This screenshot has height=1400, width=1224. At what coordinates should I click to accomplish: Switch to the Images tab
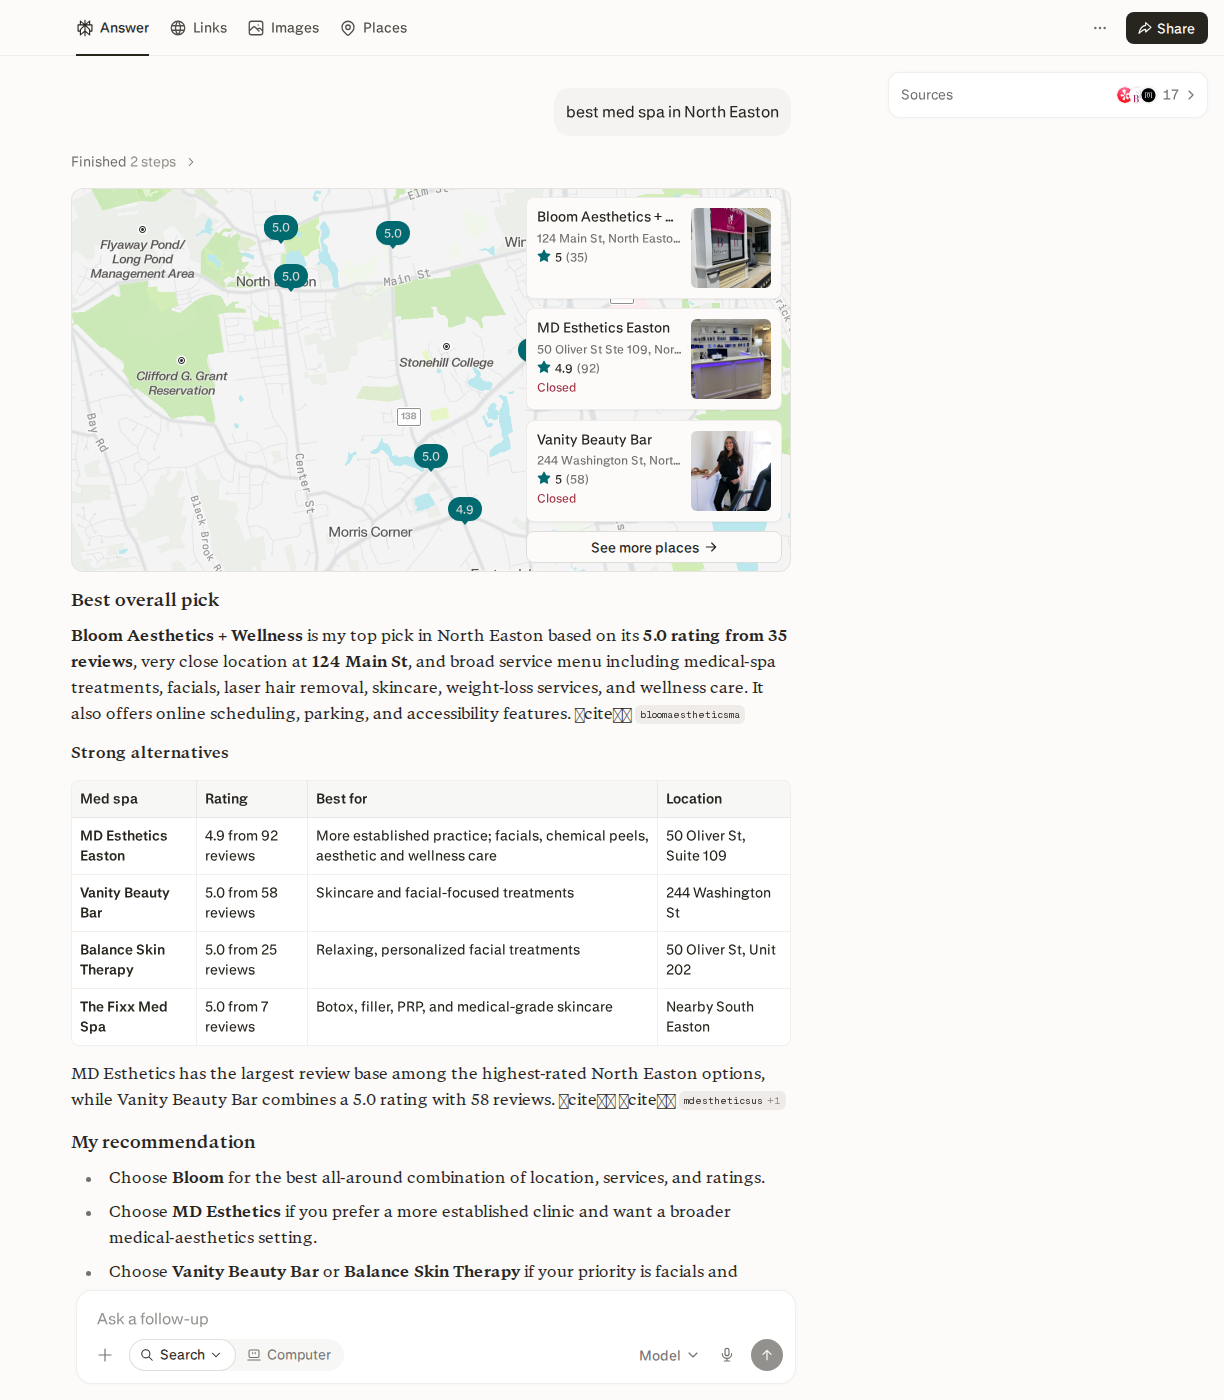pos(284,28)
